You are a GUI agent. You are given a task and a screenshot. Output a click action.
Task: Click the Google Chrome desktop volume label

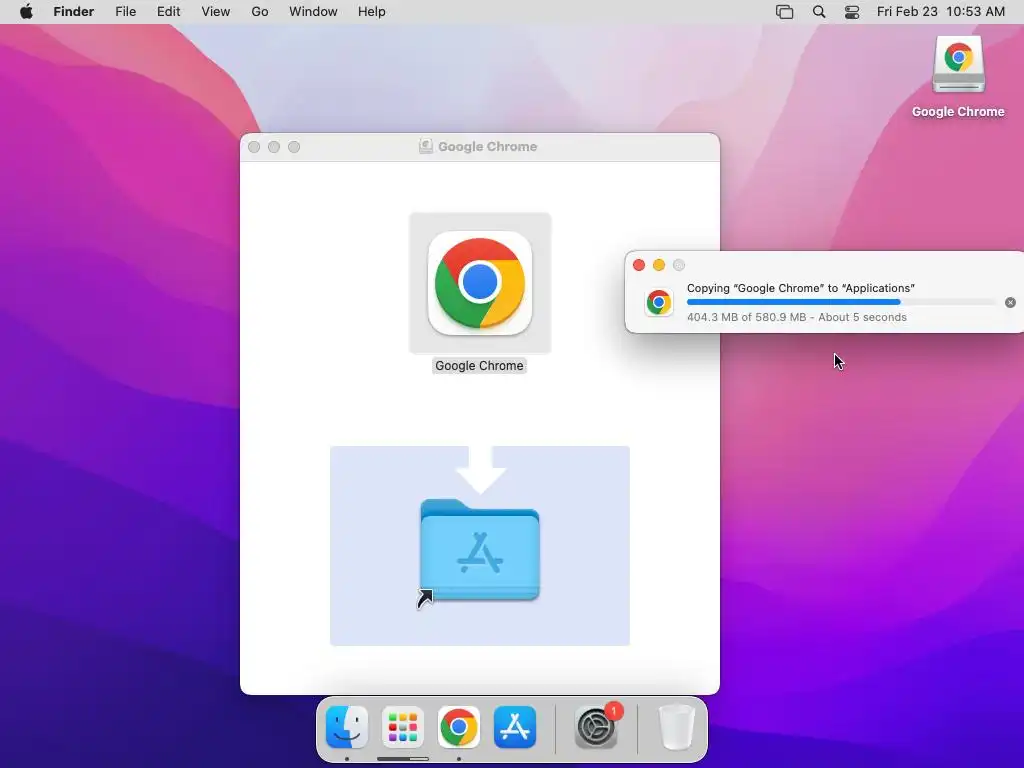click(x=958, y=112)
